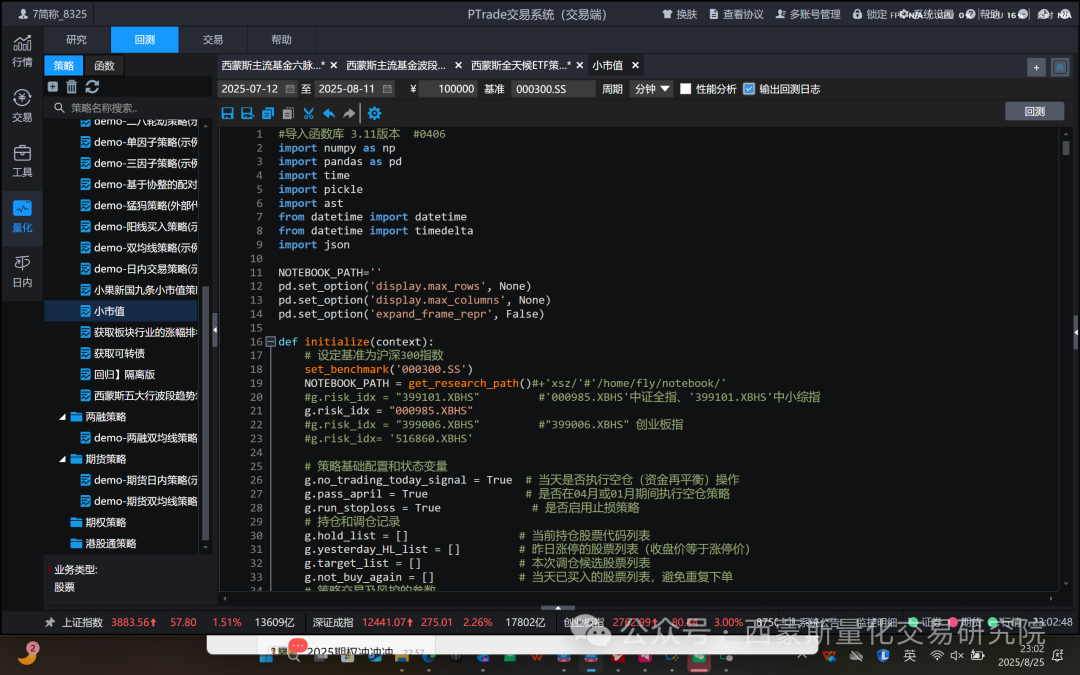Open the 西蒙斯主流基金六脉 editor tab
The height and width of the screenshot is (675, 1080).
273,65
